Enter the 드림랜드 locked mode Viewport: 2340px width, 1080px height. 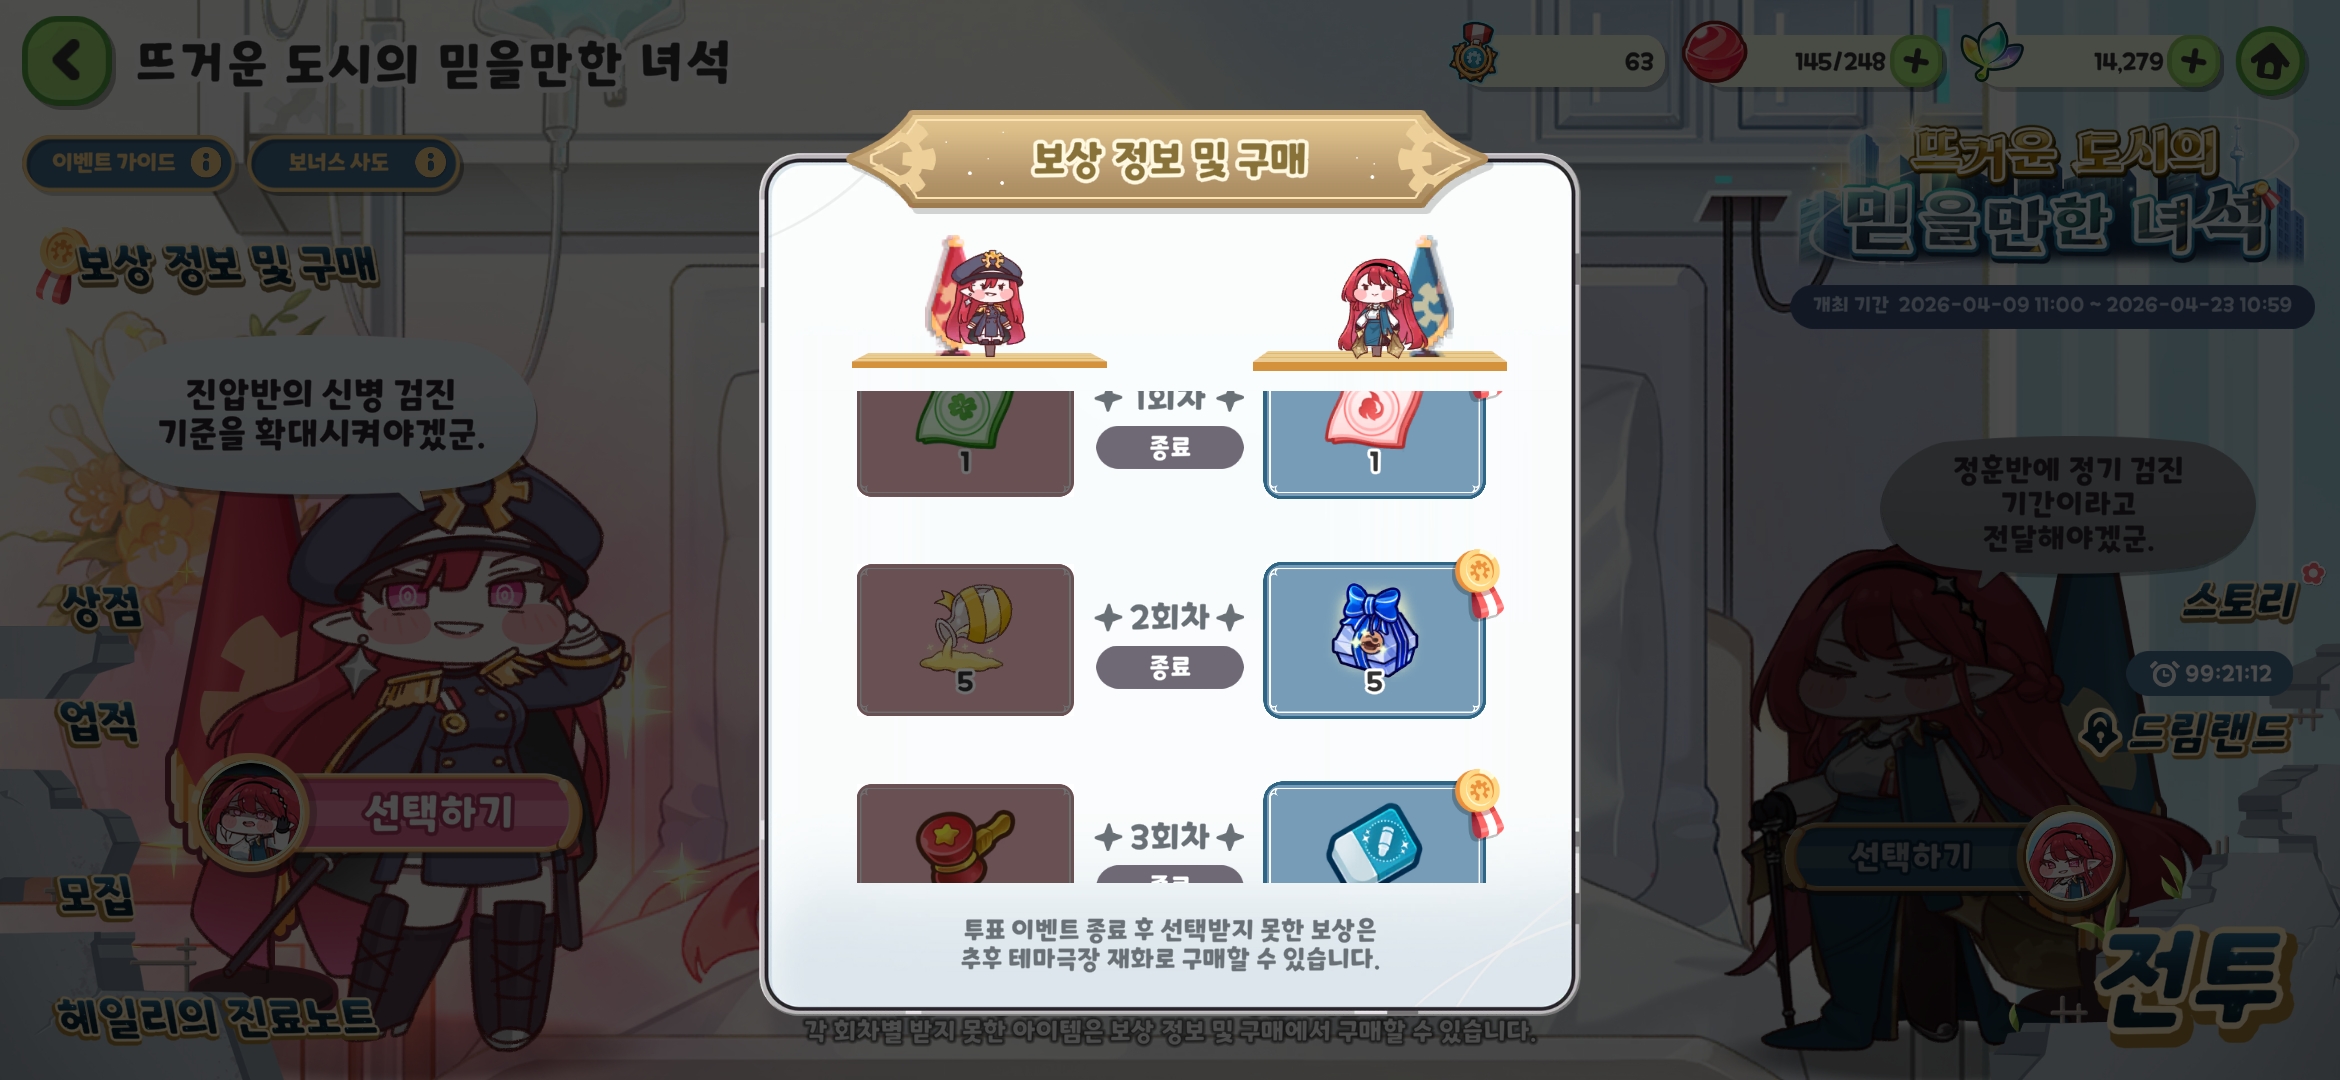2187,733
